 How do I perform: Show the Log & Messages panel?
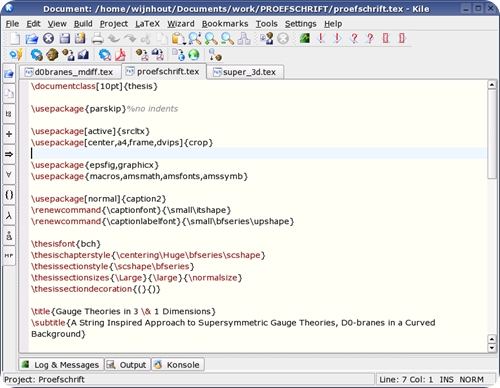(x=61, y=365)
